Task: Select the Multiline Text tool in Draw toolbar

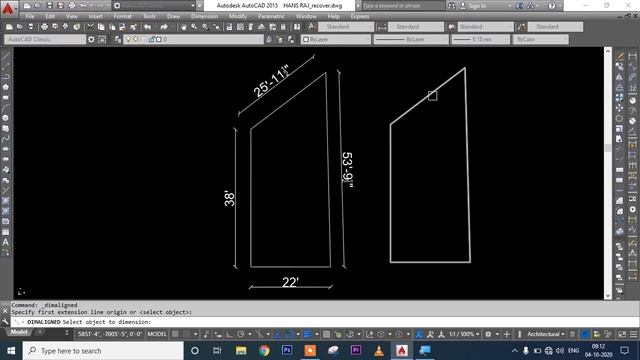Action: (x=6, y=242)
